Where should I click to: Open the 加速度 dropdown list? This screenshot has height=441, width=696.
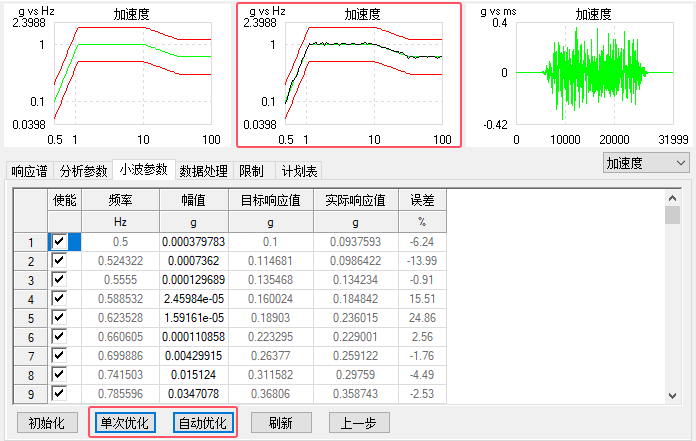click(x=646, y=163)
